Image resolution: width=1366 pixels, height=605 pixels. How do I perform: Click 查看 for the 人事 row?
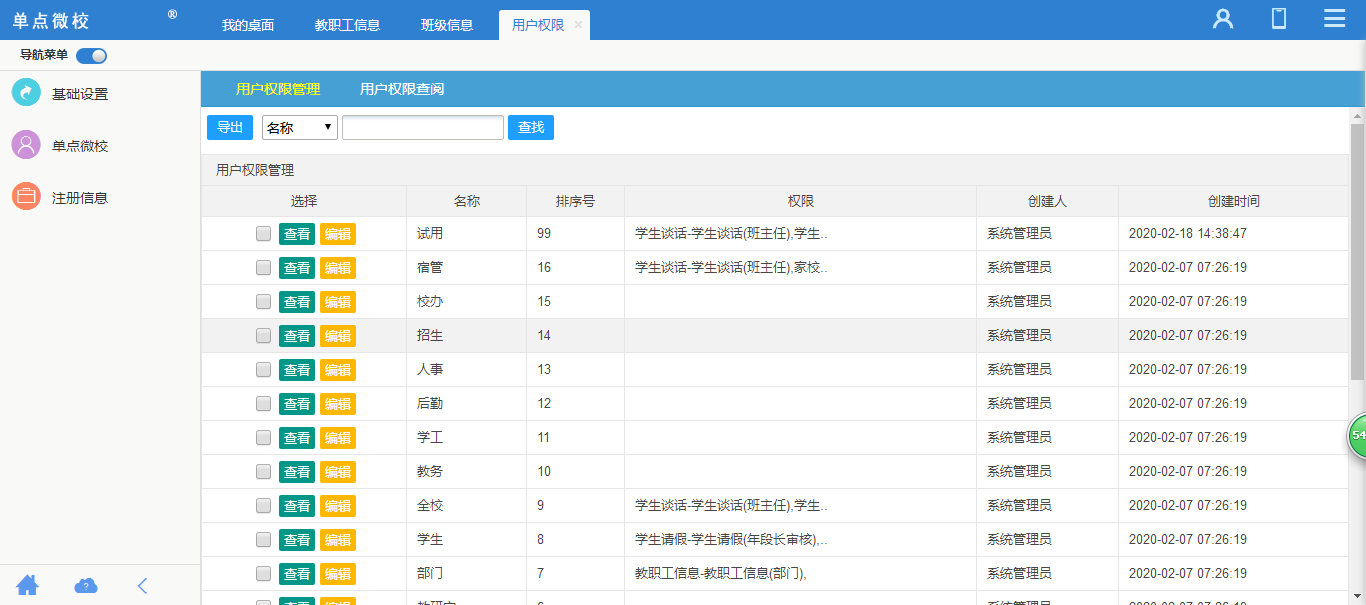[297, 370]
